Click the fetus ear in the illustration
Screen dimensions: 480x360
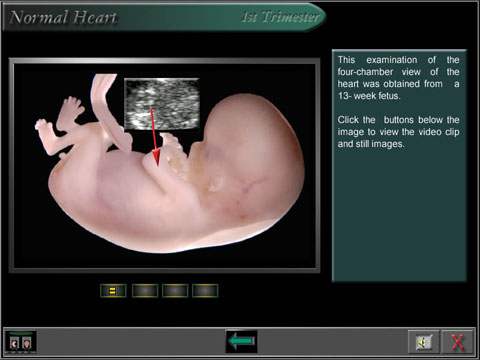click(x=216, y=184)
